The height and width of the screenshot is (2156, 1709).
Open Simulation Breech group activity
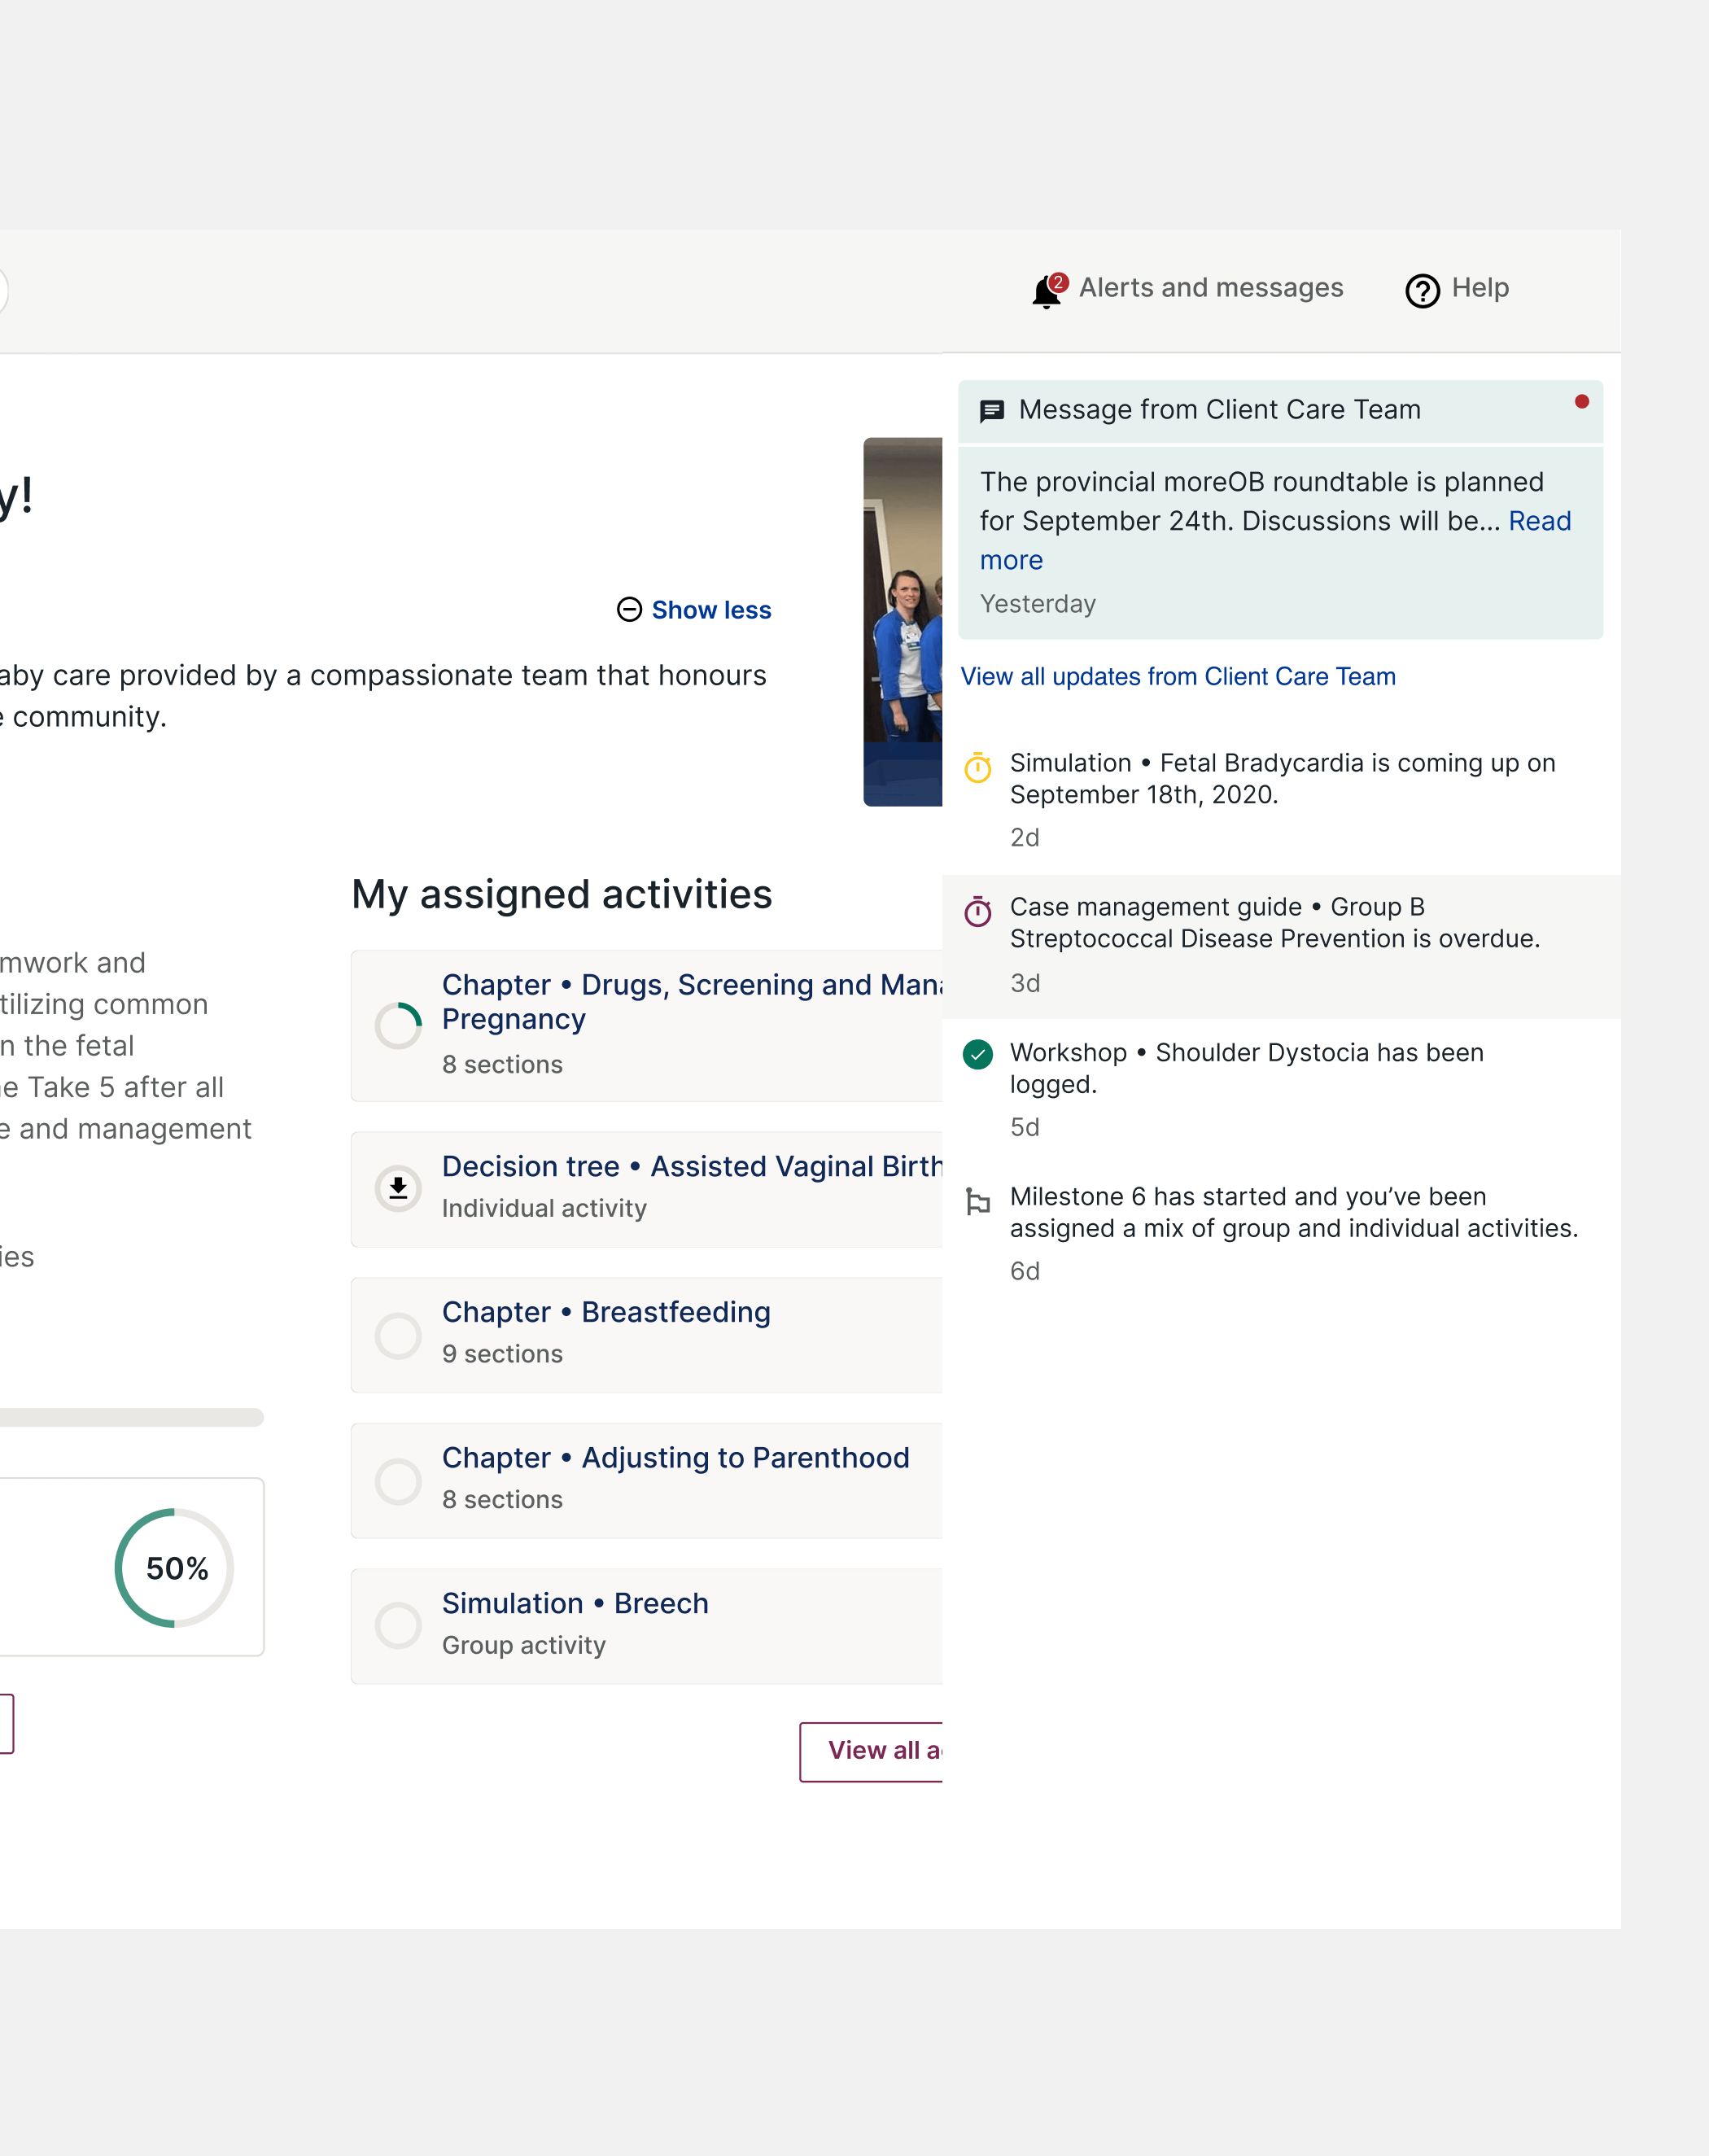646,1626
